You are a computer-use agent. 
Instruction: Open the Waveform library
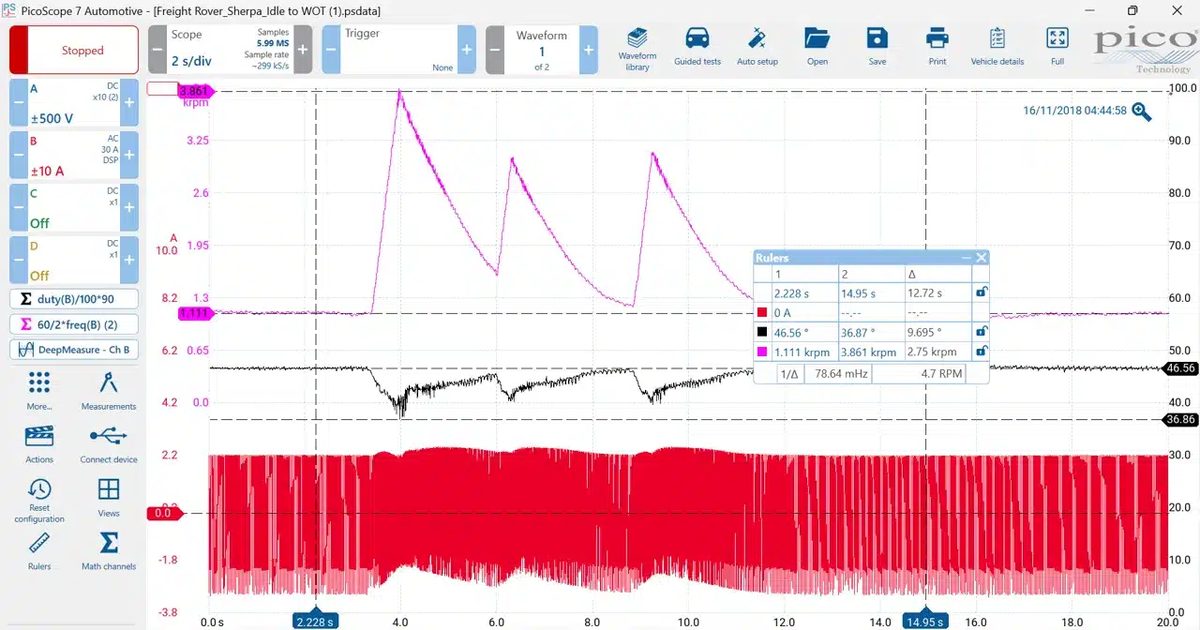click(x=637, y=48)
